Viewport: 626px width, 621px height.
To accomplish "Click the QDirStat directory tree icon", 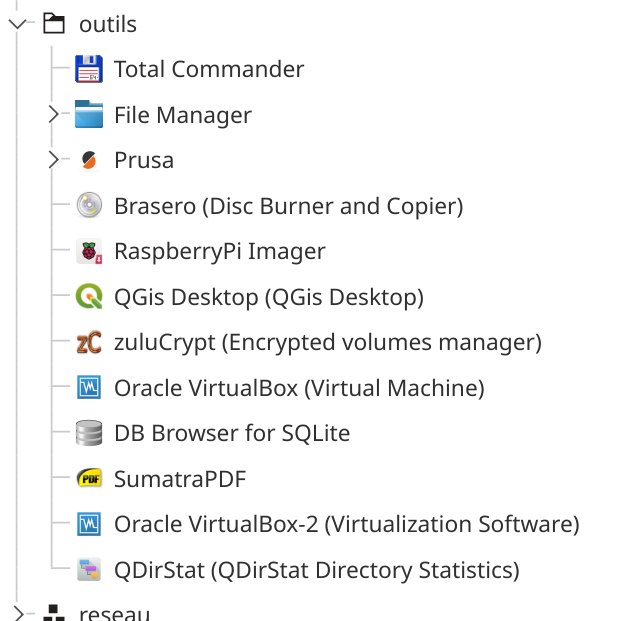I will (89, 569).
